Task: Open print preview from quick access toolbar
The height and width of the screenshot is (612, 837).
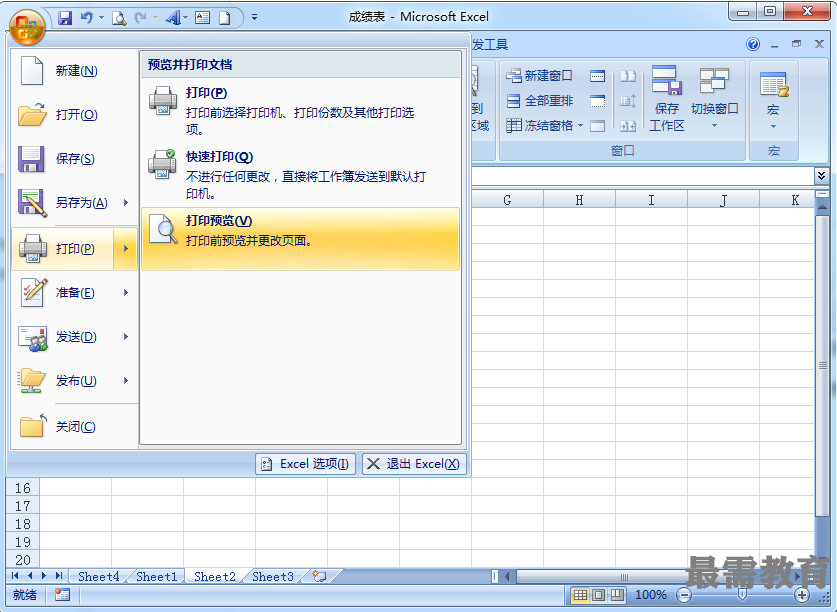Action: click(119, 18)
